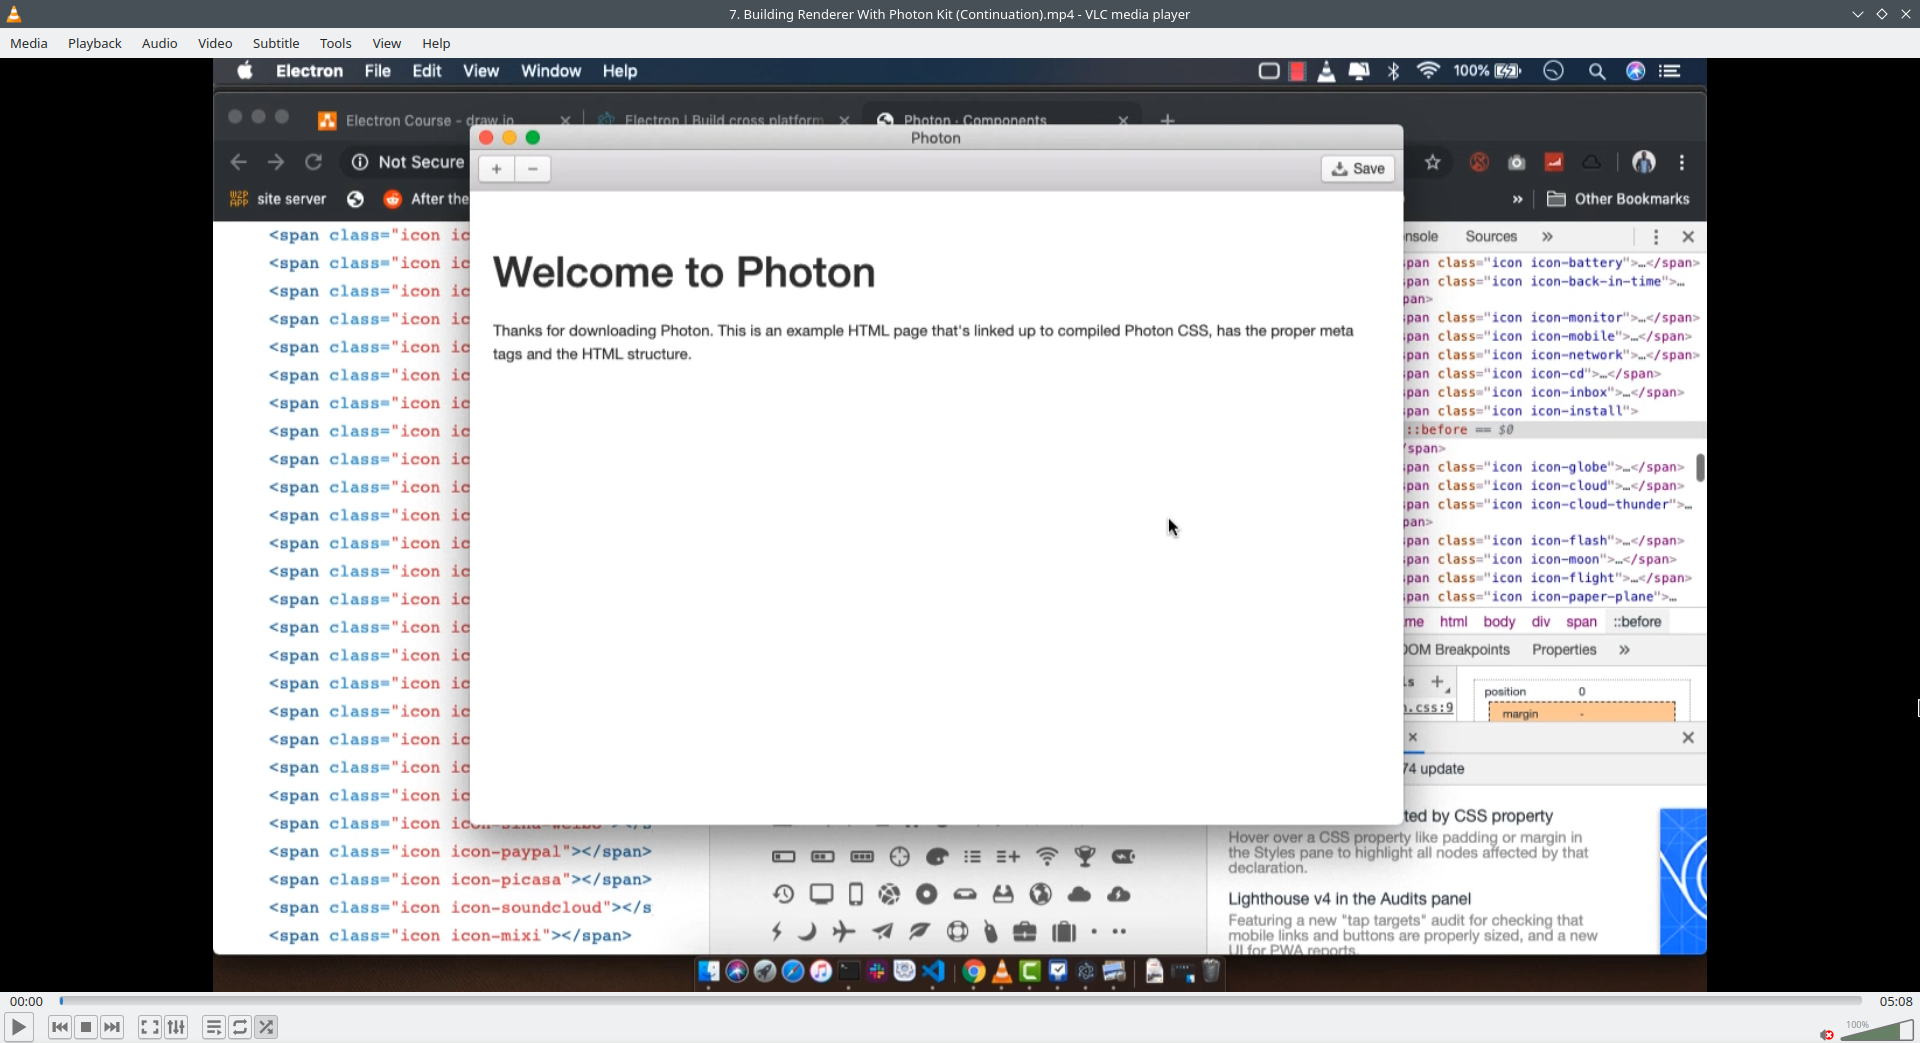Click the Wi-Fi status icon in menu bar
This screenshot has height=1043, width=1920.
pos(1428,71)
